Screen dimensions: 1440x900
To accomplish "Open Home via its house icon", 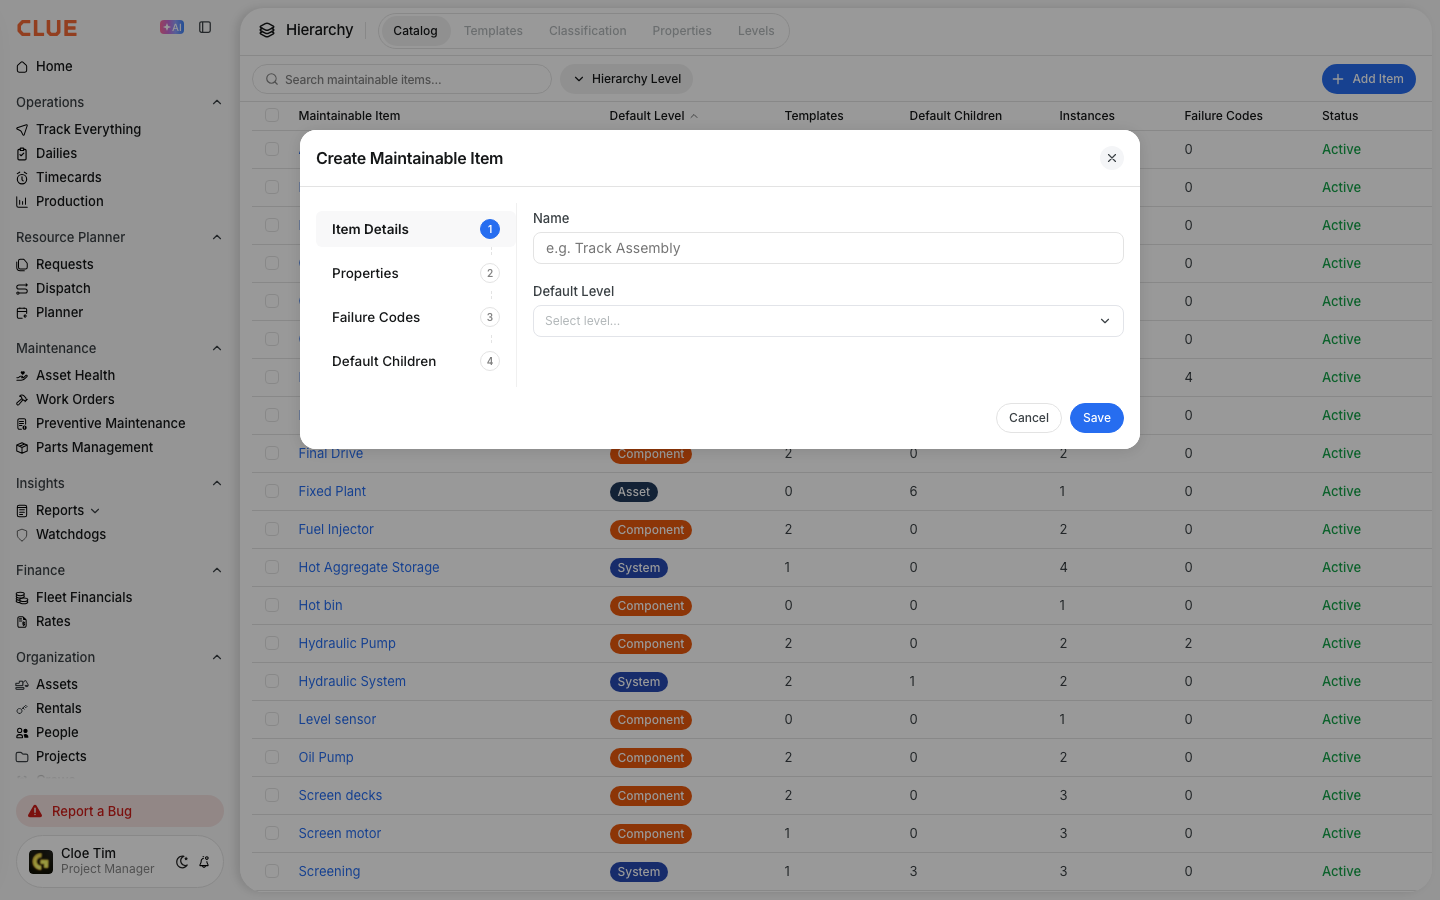I will tap(22, 67).
